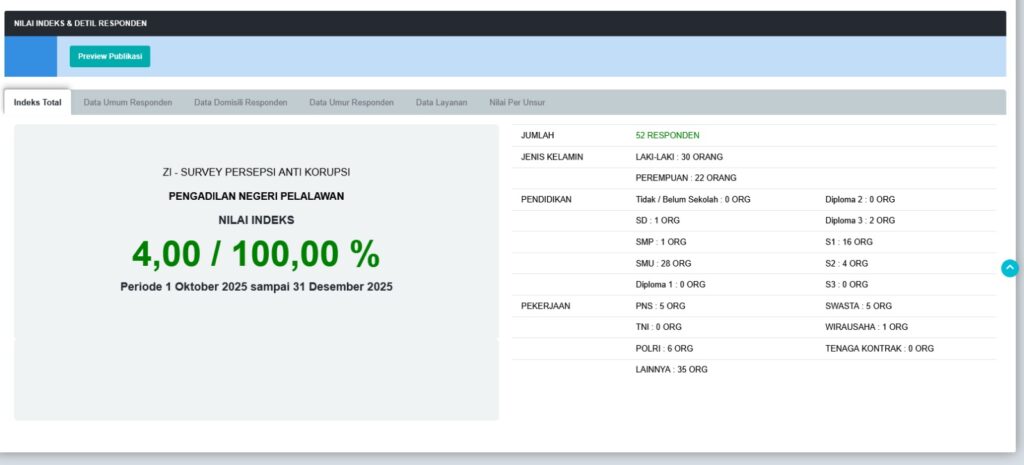Viewport: 1024px width, 465px height.
Task: Click the LAINNYA : 35 ORG occupation entry
Action: click(671, 369)
